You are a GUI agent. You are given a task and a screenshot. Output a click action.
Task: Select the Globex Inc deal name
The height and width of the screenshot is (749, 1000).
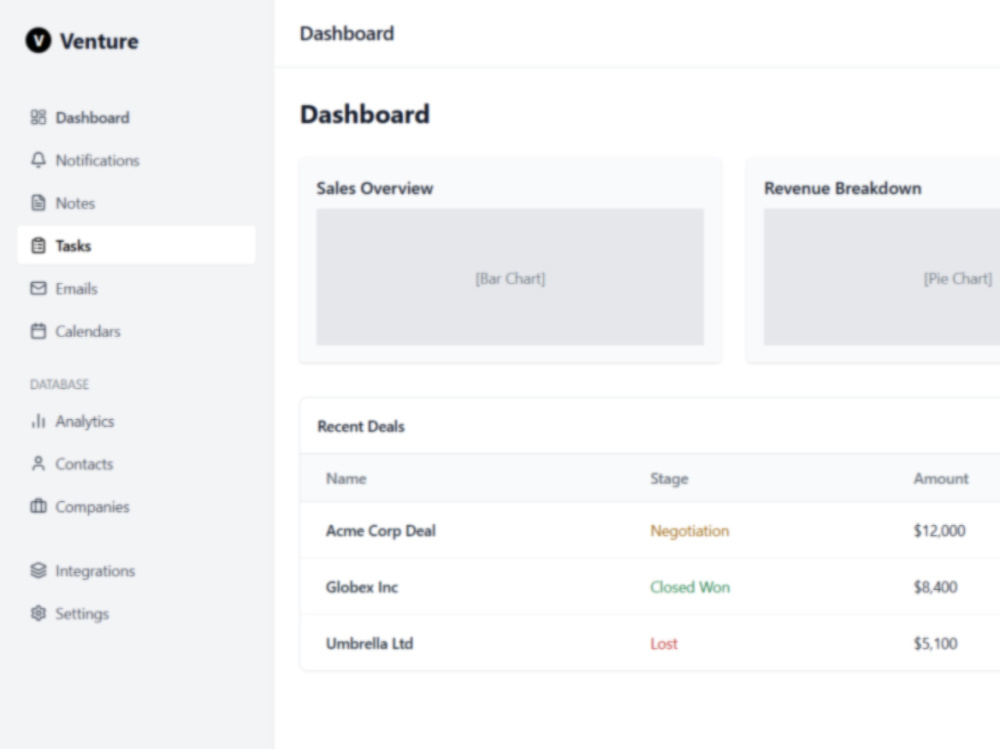(x=362, y=587)
